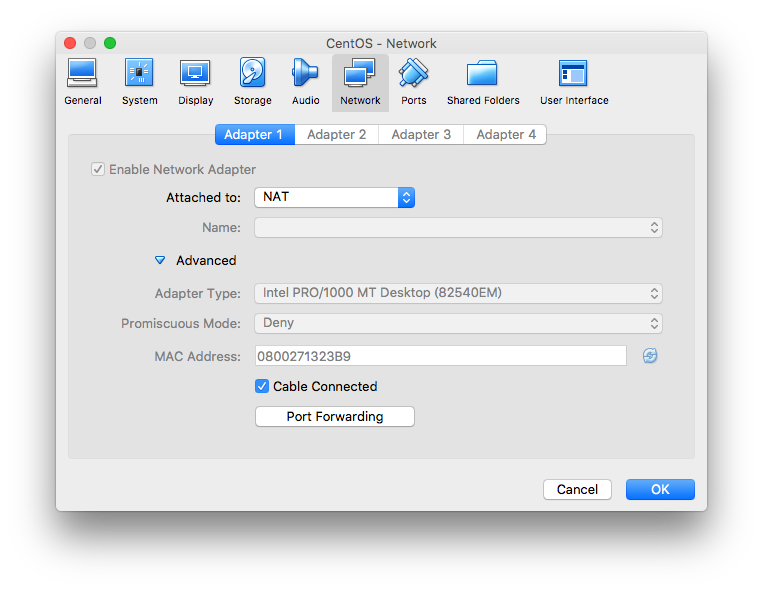Open the User Interface settings icon

click(574, 82)
